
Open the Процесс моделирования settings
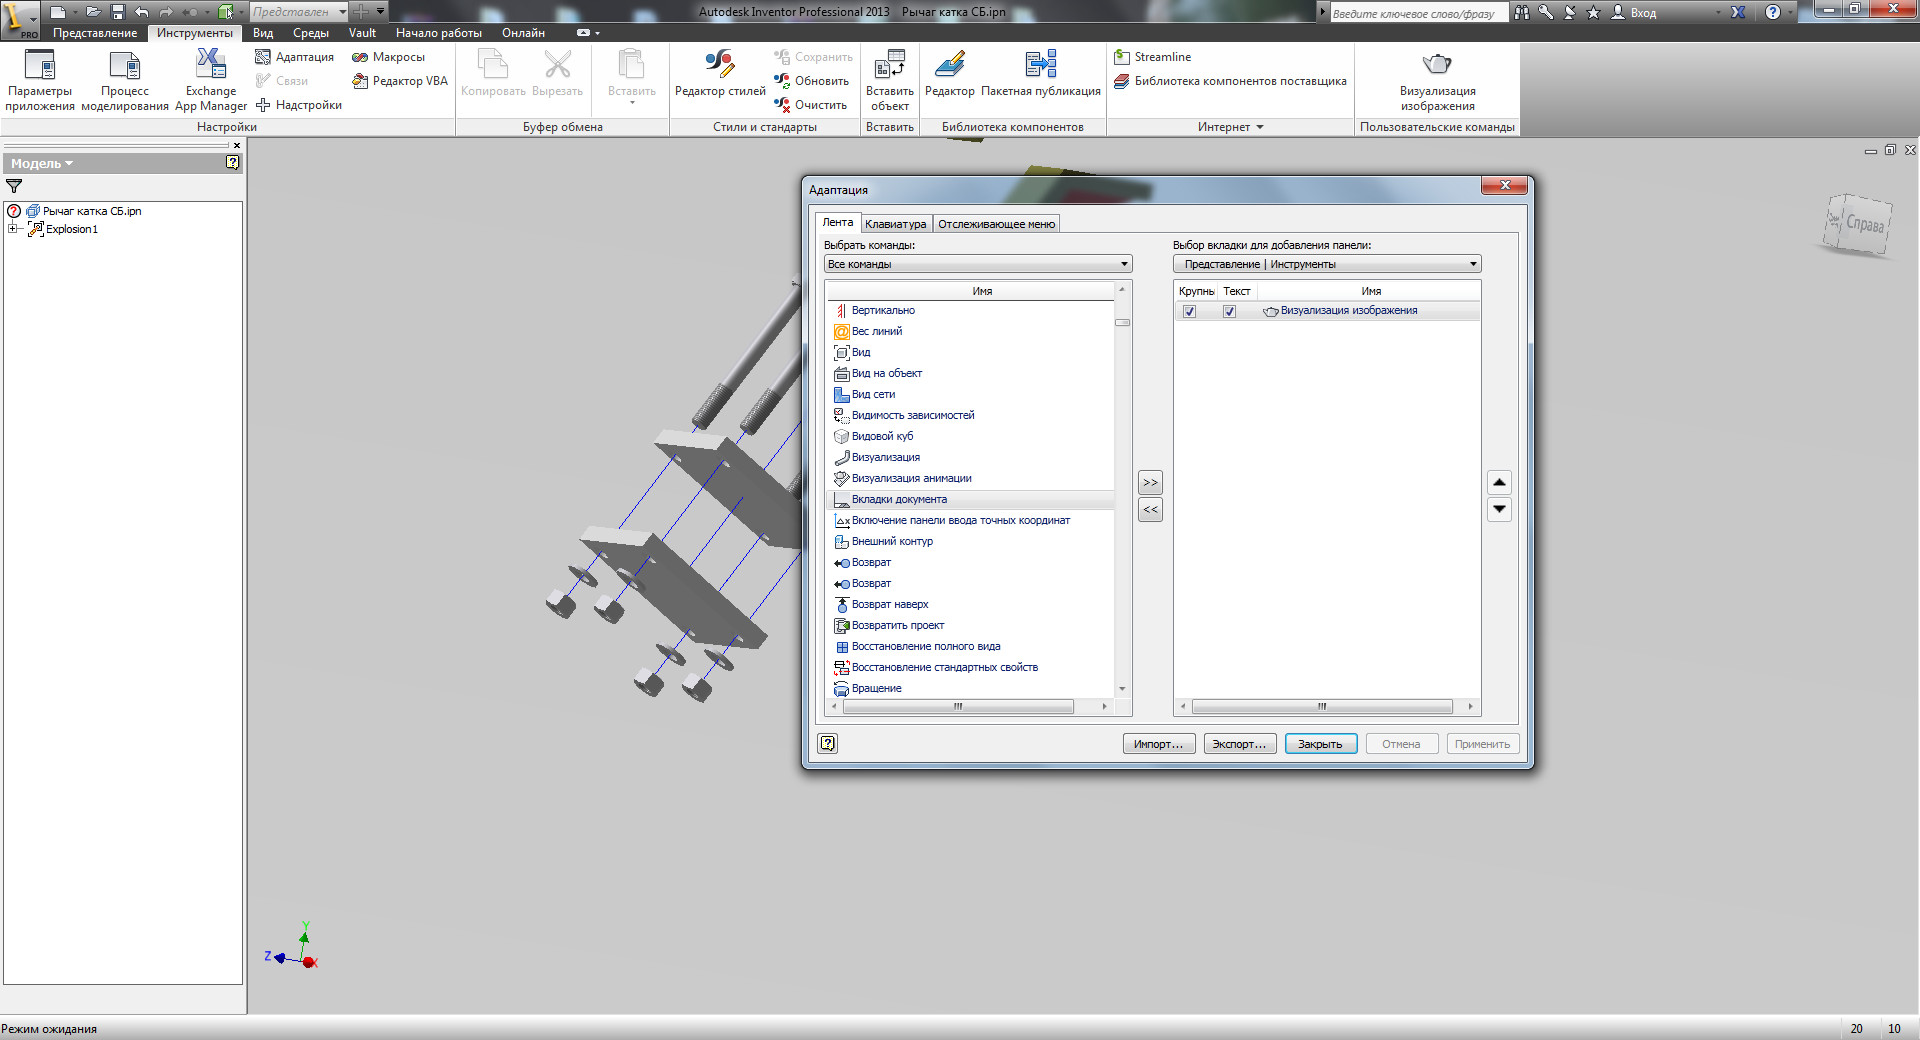click(124, 65)
